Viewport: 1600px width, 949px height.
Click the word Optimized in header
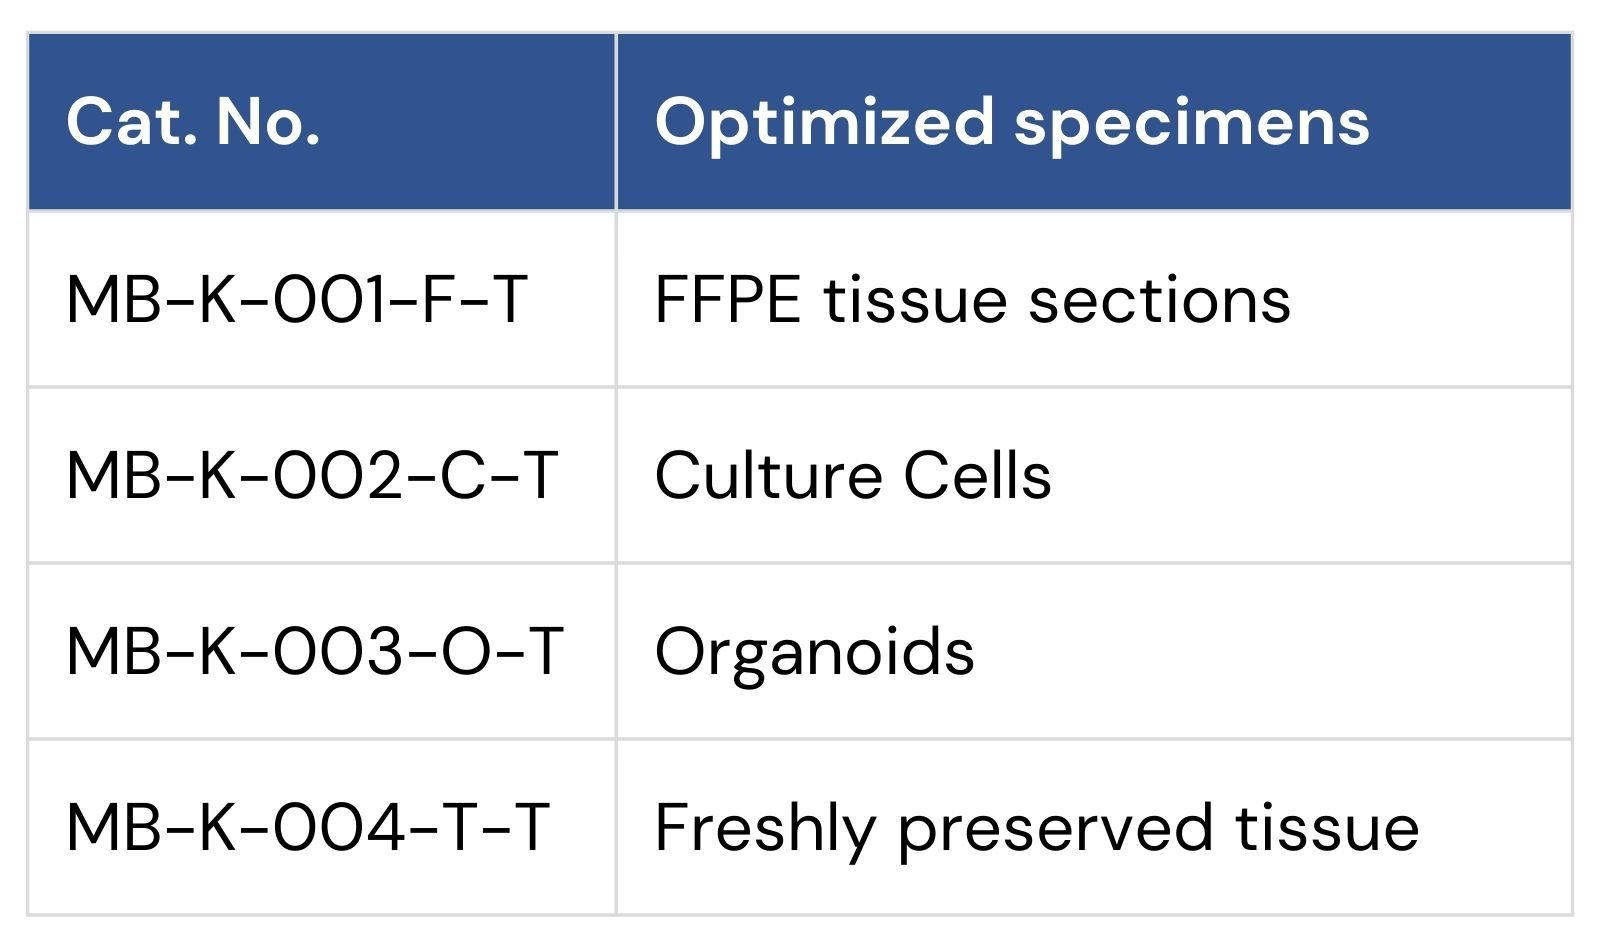824,124
